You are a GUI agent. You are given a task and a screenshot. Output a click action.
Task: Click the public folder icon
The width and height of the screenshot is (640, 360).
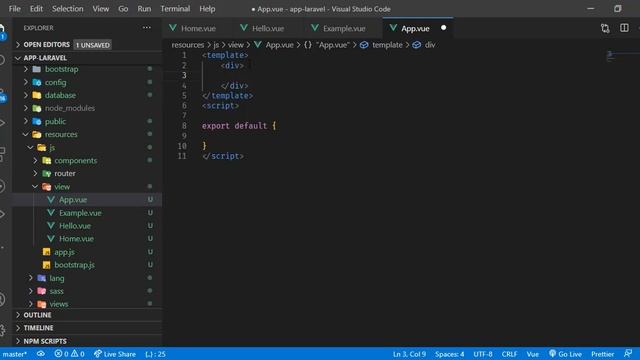pyautogui.click(x=37, y=121)
